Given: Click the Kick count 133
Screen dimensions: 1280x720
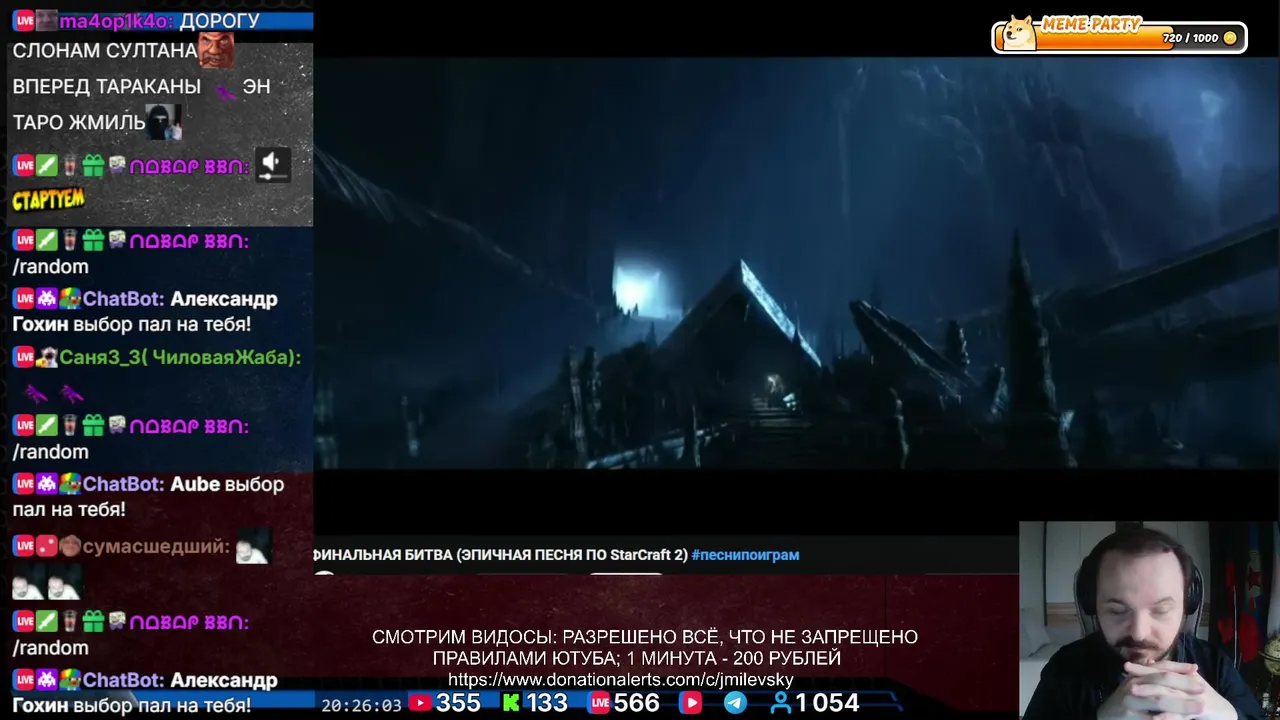Looking at the screenshot, I should 547,704.
